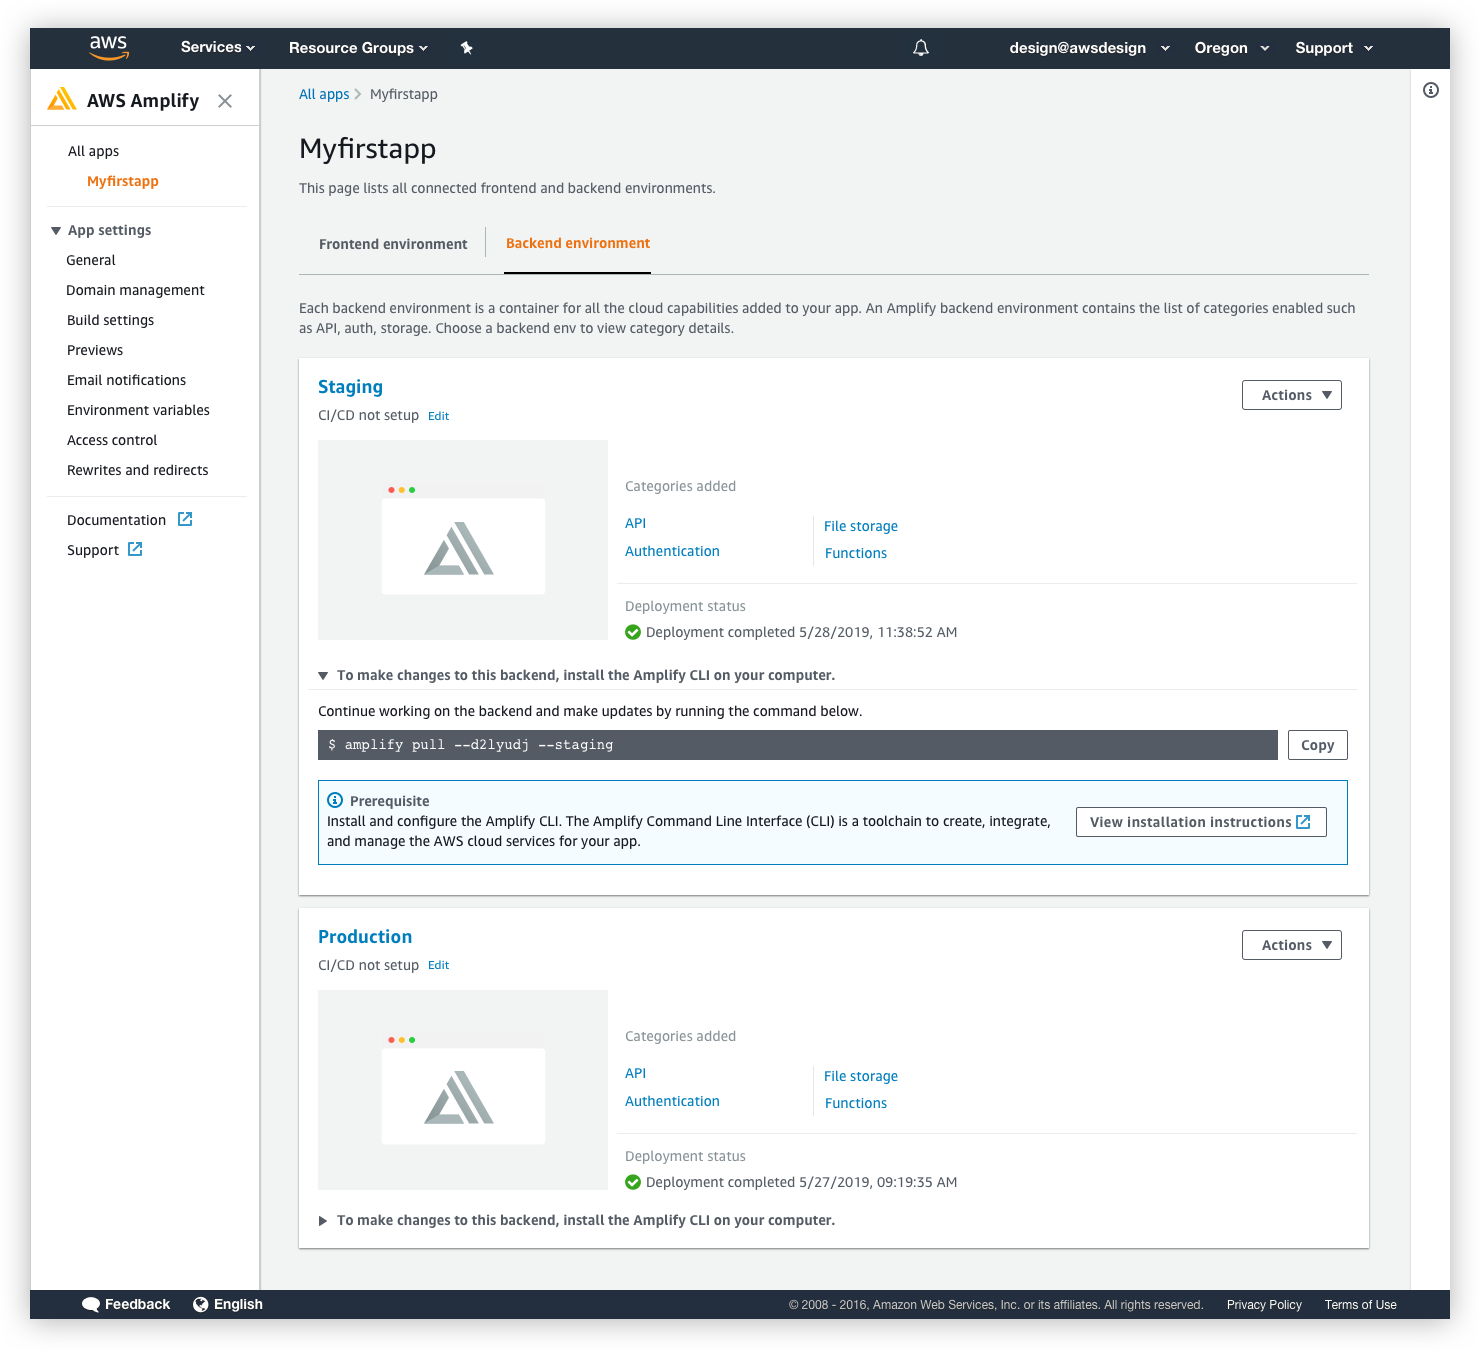Viewport: 1480px width, 1351px height.
Task: Open the top Support dropdown menu
Action: pos(1334,47)
